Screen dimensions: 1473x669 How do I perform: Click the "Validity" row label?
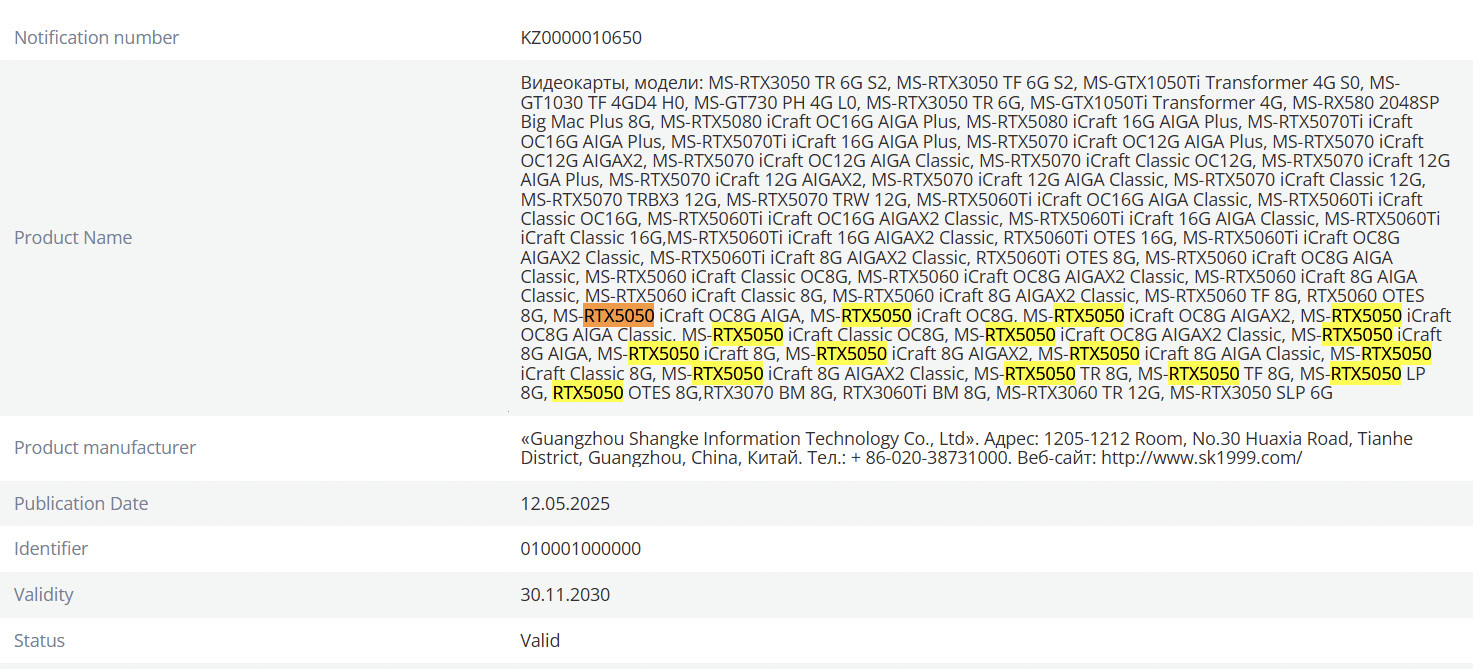[44, 595]
